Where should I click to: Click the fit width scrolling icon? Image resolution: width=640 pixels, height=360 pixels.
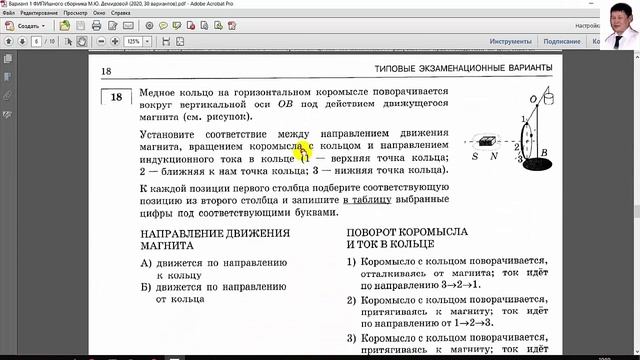click(x=166, y=41)
